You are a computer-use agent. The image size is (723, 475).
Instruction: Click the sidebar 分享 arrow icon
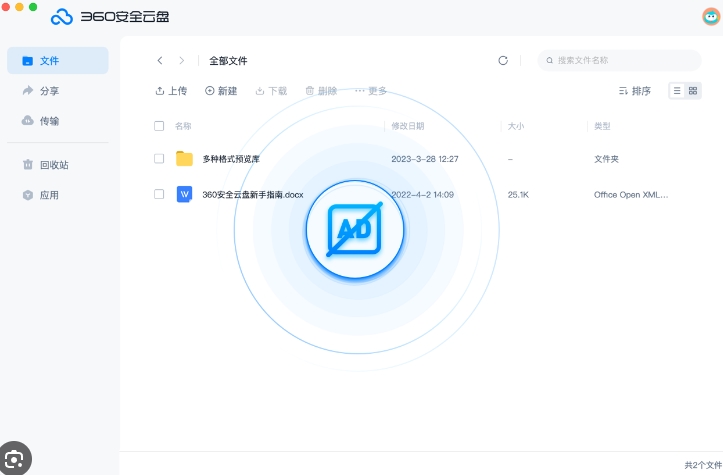pyautogui.click(x=28, y=90)
